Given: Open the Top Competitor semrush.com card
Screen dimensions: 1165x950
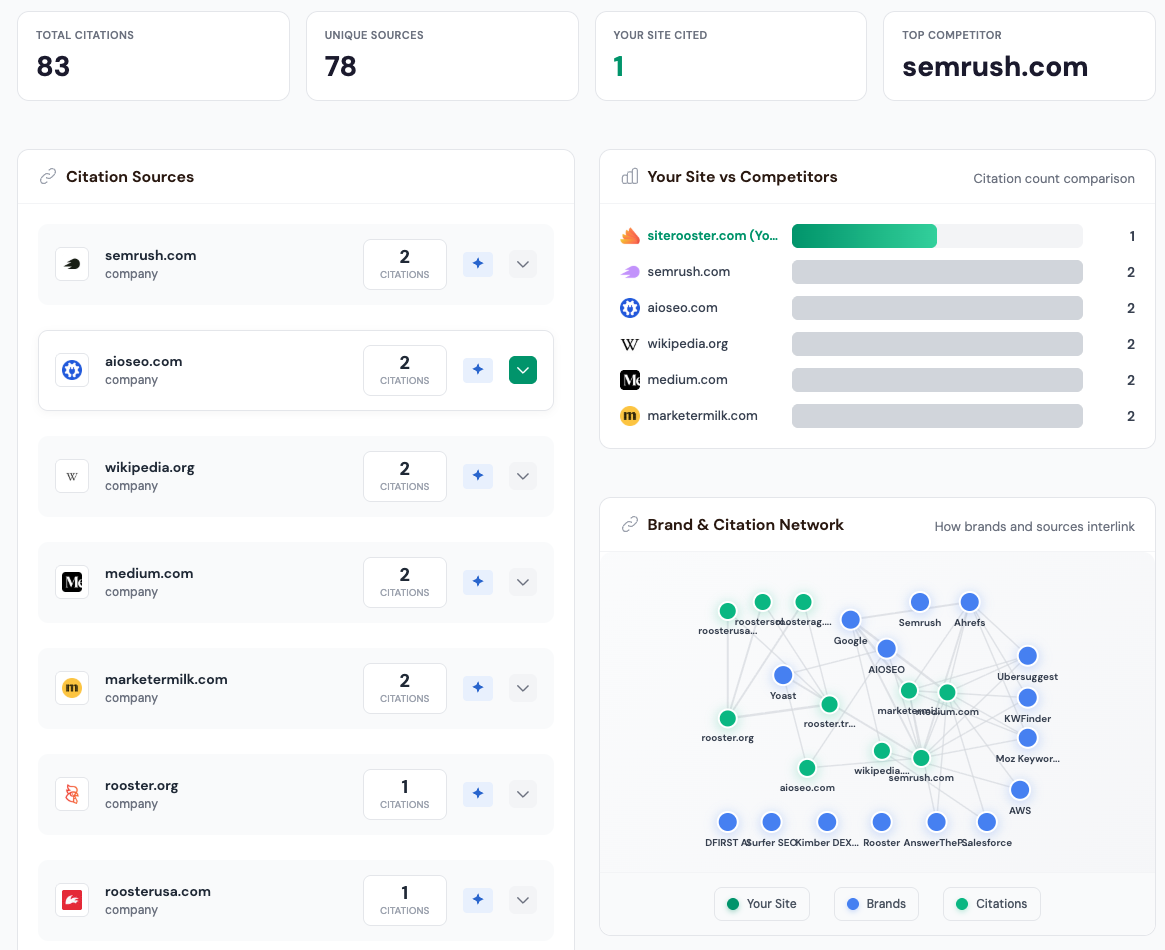Looking at the screenshot, I should click(1019, 56).
